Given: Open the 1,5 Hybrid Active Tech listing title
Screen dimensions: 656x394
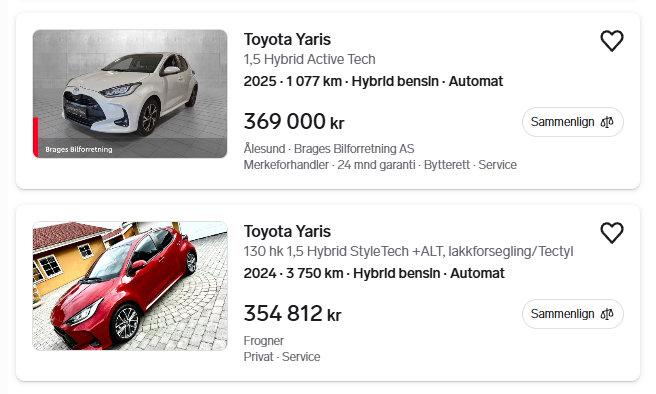Looking at the screenshot, I should click(x=287, y=40).
